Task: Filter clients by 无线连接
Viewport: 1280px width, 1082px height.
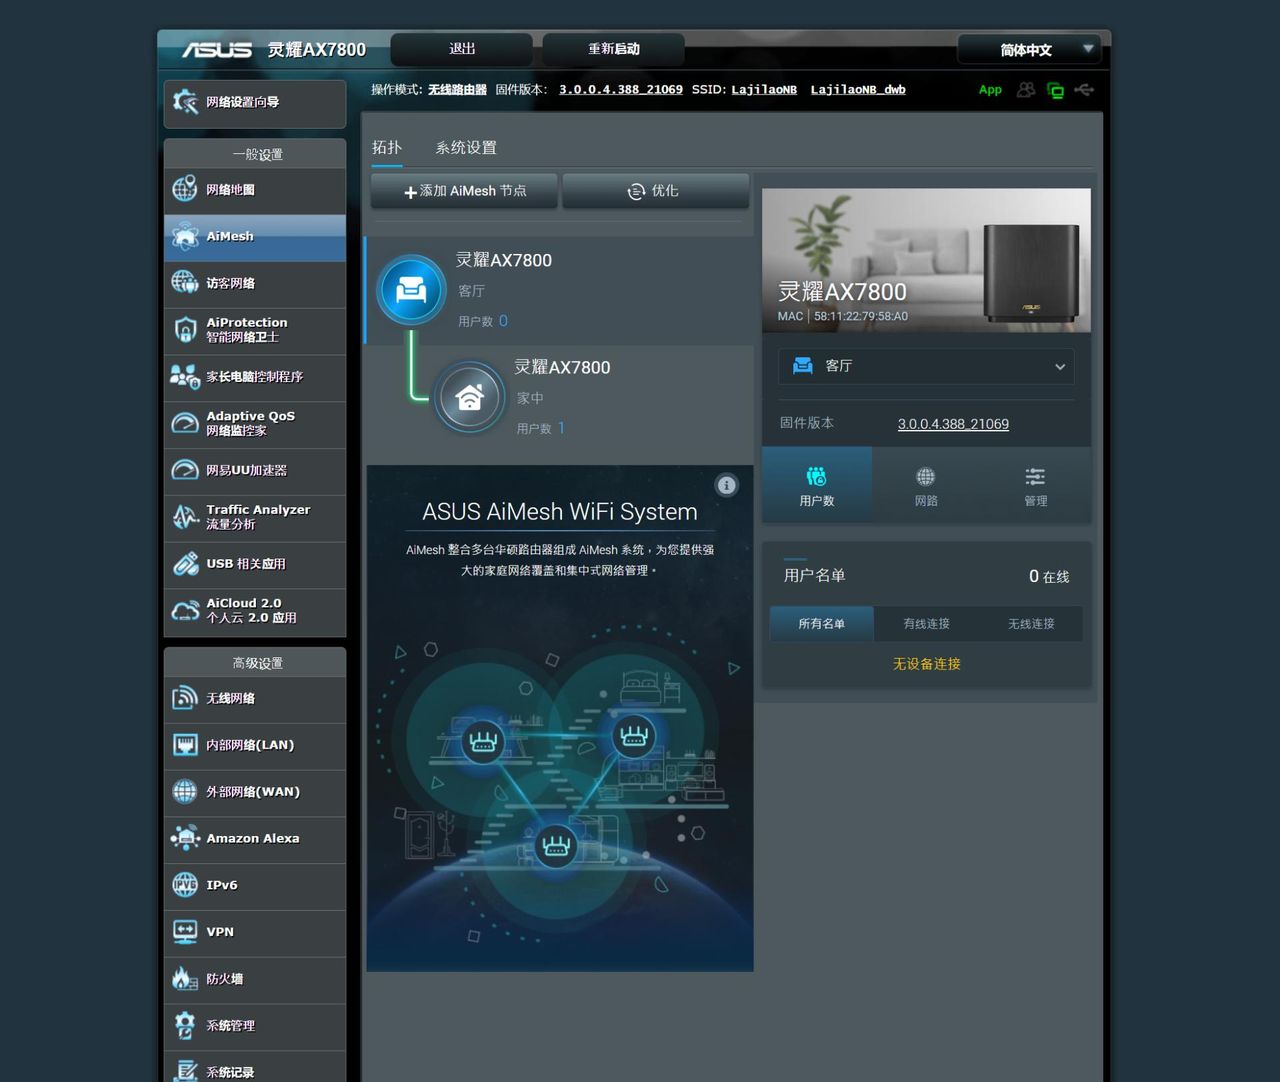Action: [1031, 624]
